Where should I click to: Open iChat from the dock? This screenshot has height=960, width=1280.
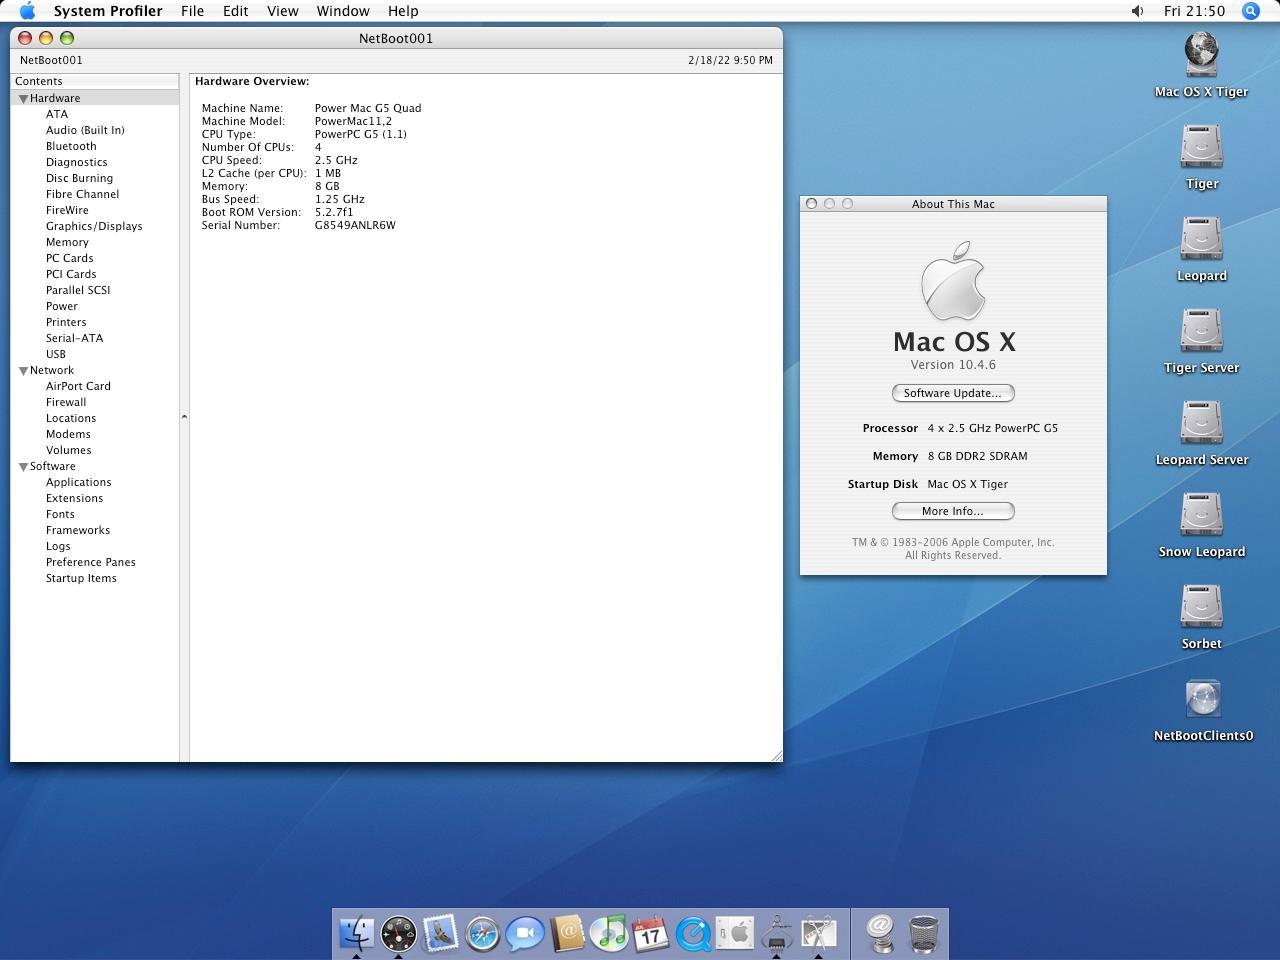click(525, 934)
